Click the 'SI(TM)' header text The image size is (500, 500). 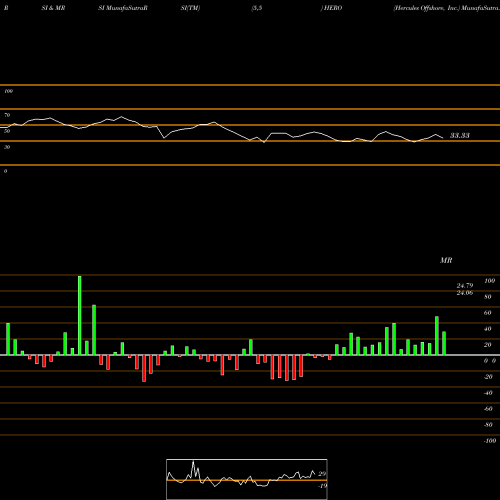click(x=190, y=8)
